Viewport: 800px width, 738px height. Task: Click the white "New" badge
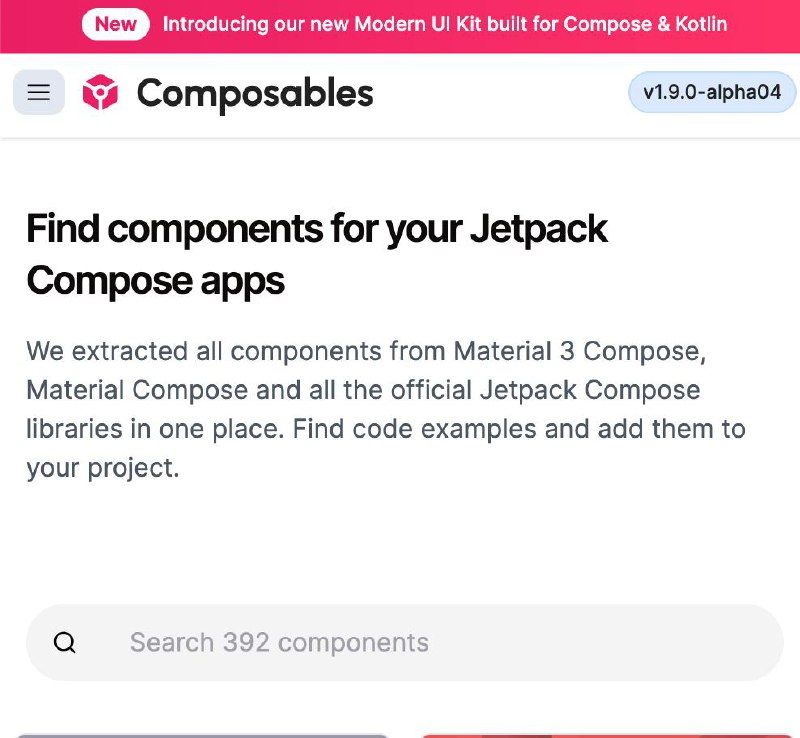tap(115, 24)
